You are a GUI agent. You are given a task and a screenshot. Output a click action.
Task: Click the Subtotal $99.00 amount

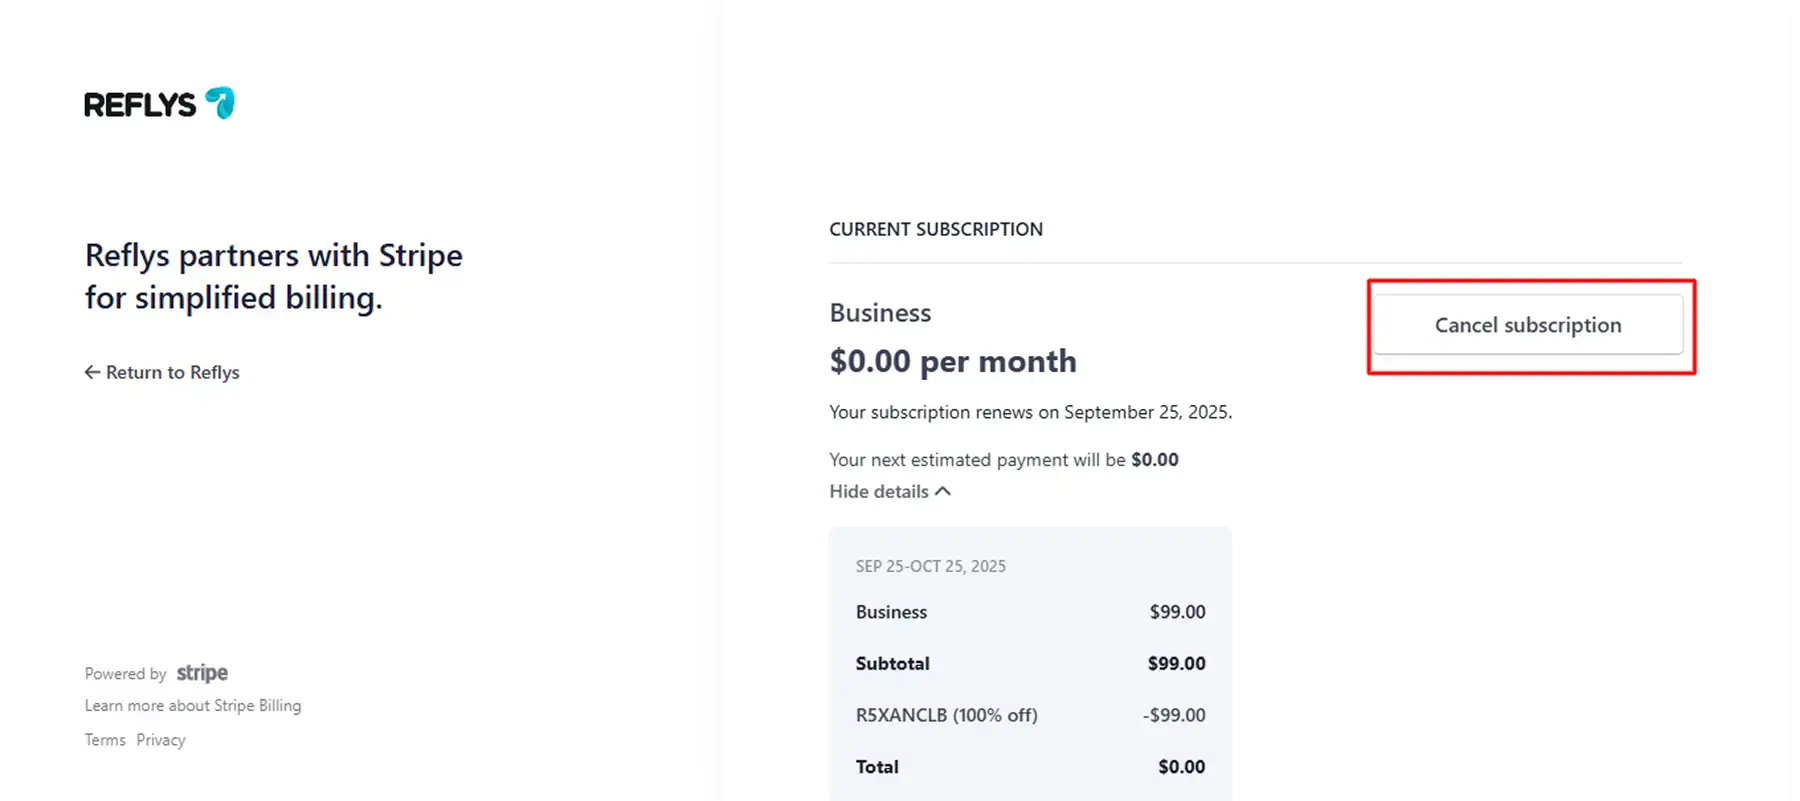coord(1176,663)
